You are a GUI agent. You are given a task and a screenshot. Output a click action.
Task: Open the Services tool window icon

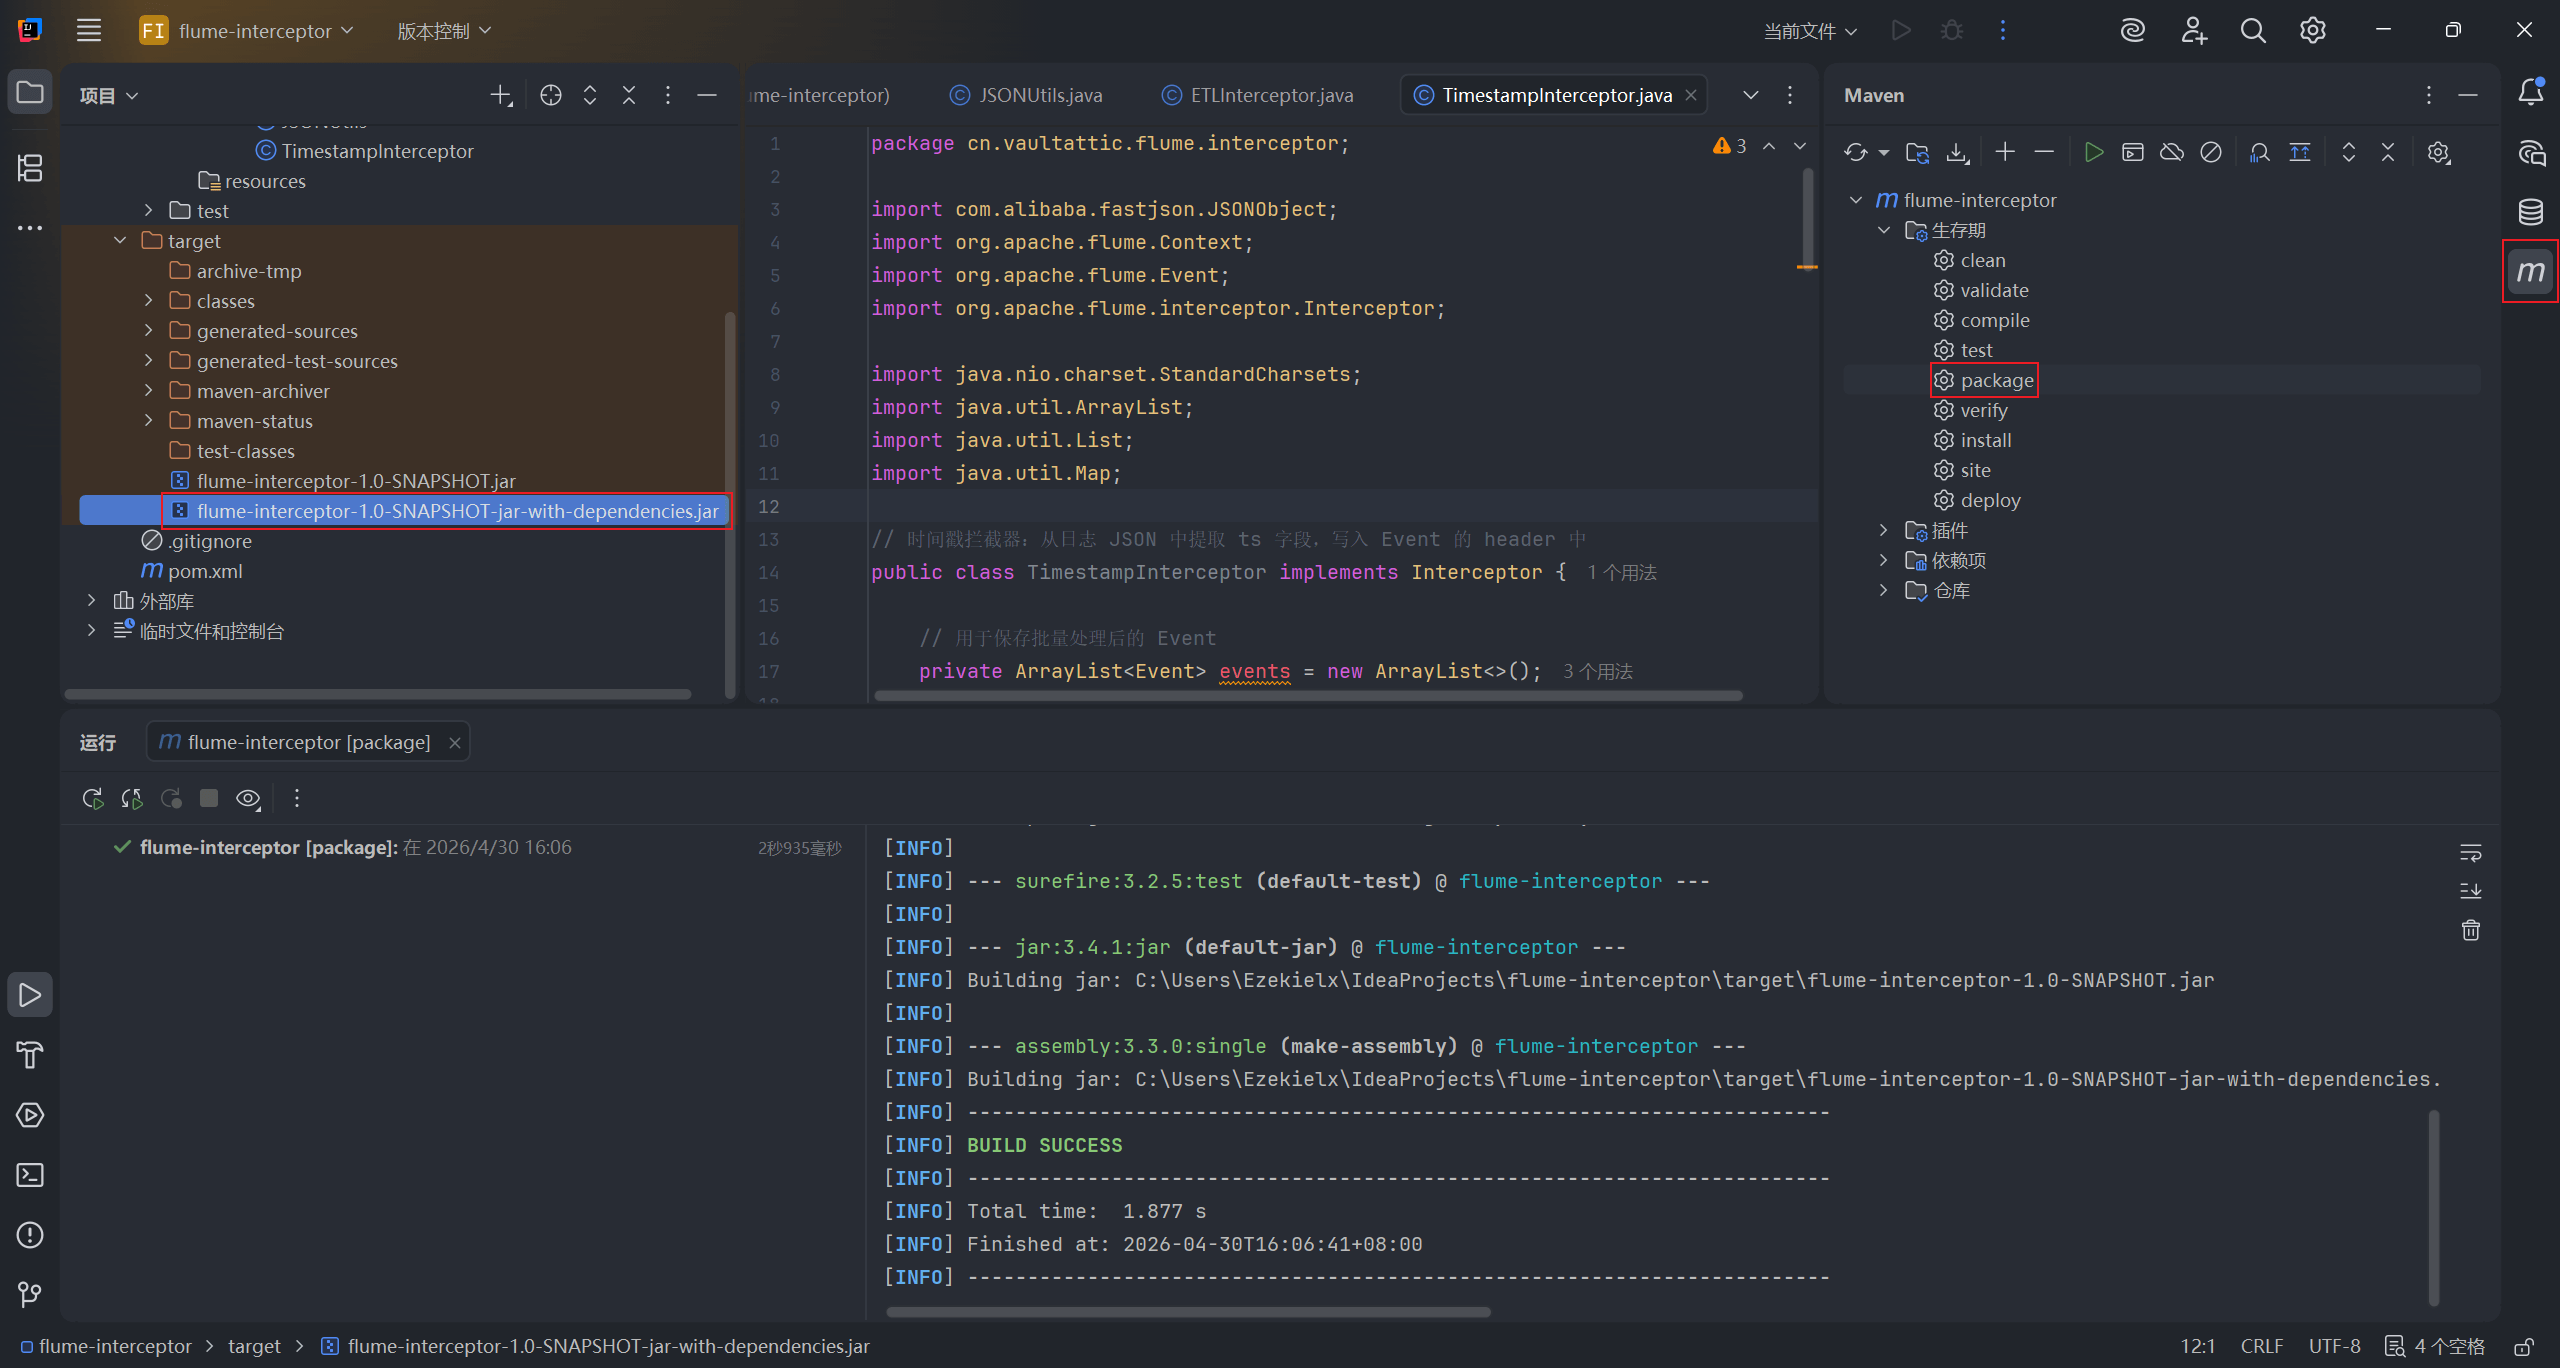[30, 1115]
